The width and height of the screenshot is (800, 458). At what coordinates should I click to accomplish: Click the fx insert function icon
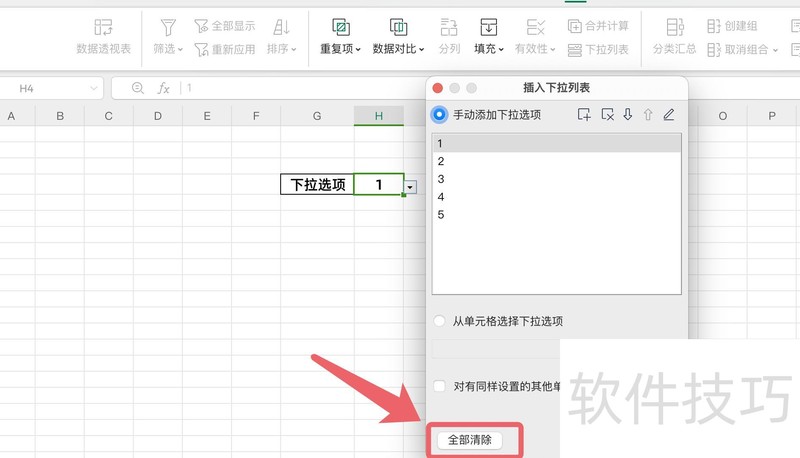coord(163,88)
